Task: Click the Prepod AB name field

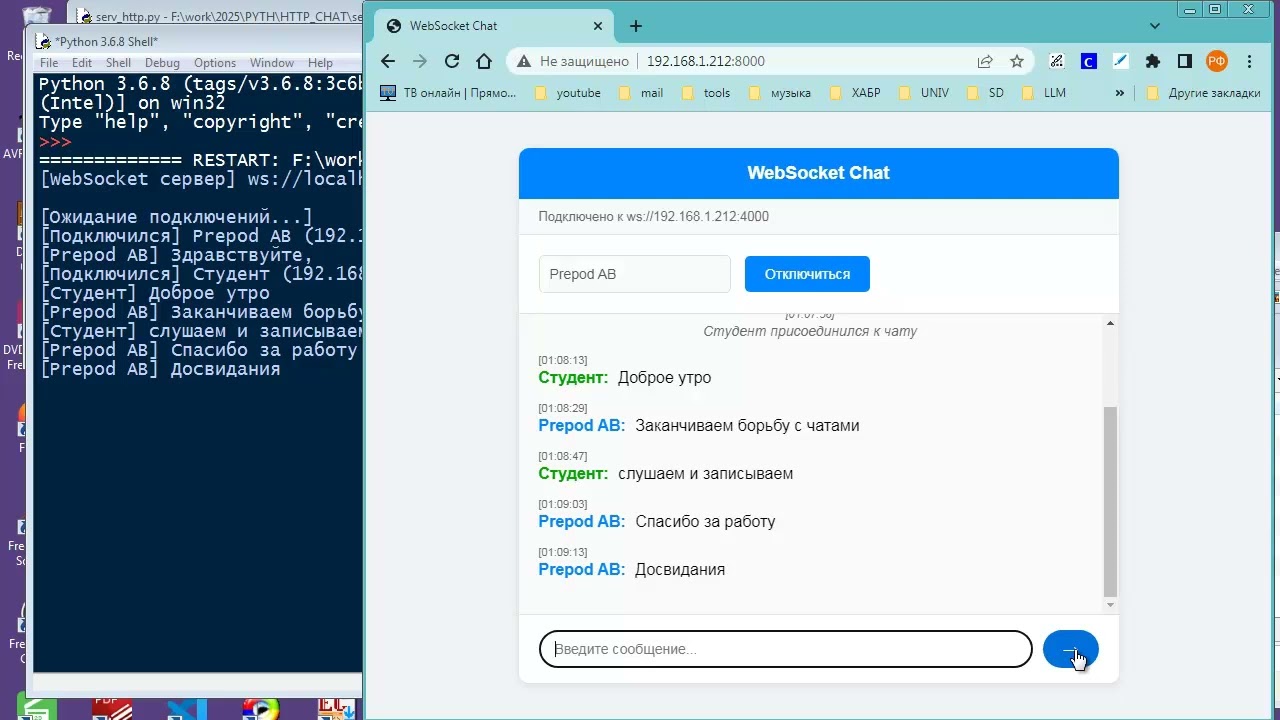Action: (x=635, y=274)
